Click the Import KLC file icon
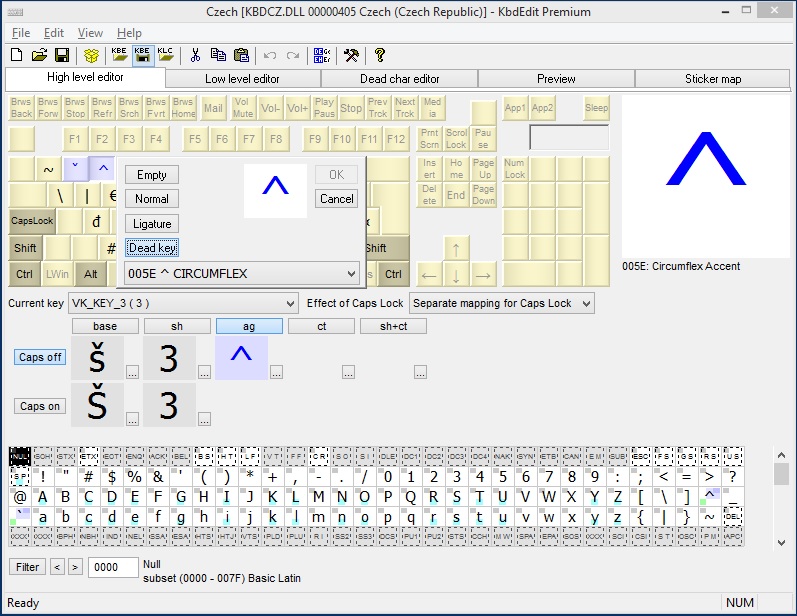Viewport: 797px width, 616px height. (x=166, y=55)
